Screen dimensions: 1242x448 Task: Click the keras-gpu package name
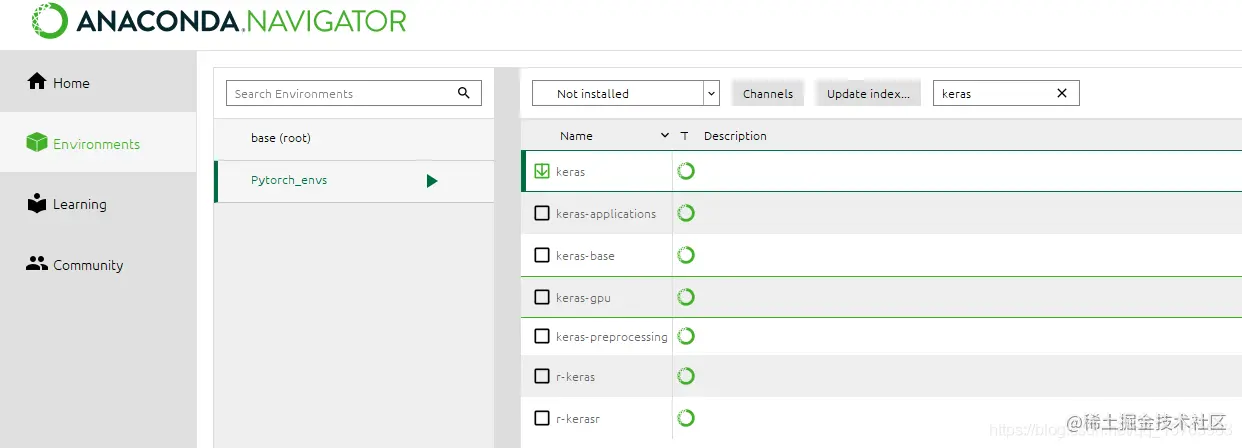tap(583, 298)
